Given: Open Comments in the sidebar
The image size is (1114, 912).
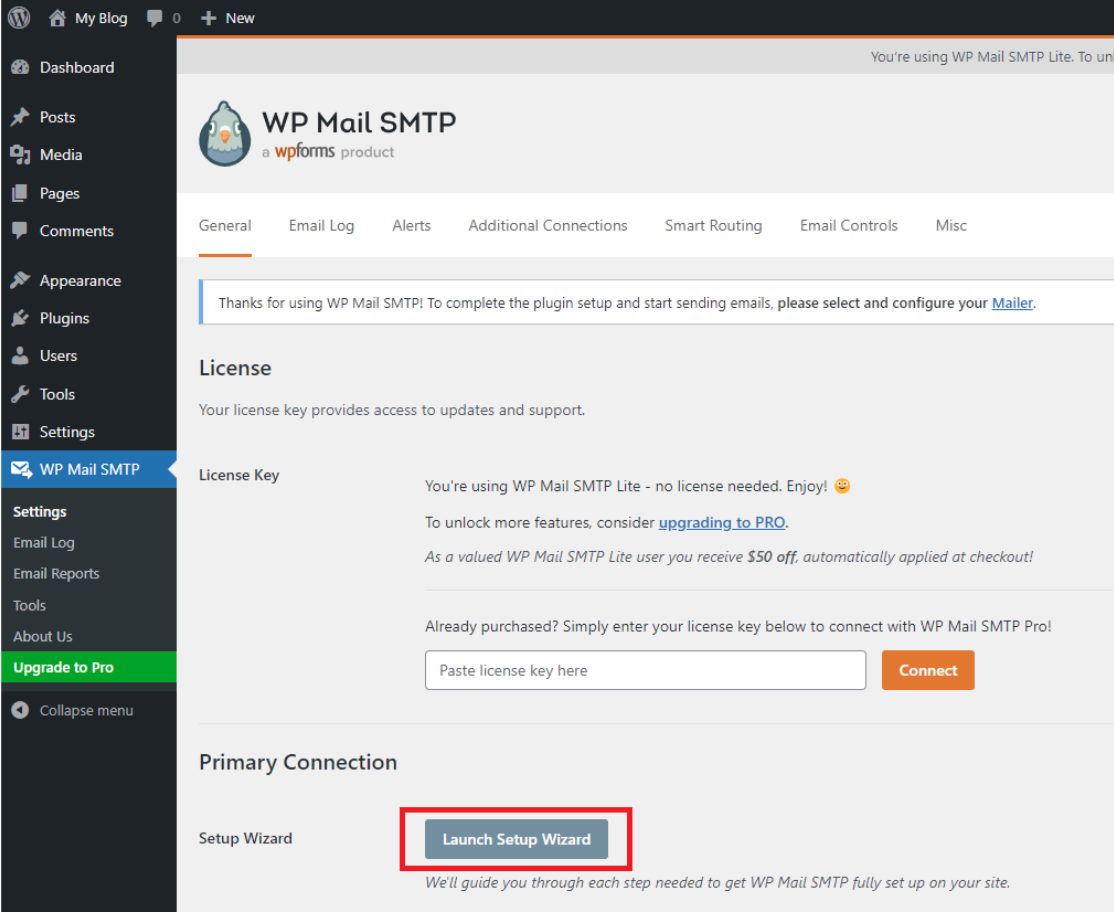Looking at the screenshot, I should tap(77, 231).
